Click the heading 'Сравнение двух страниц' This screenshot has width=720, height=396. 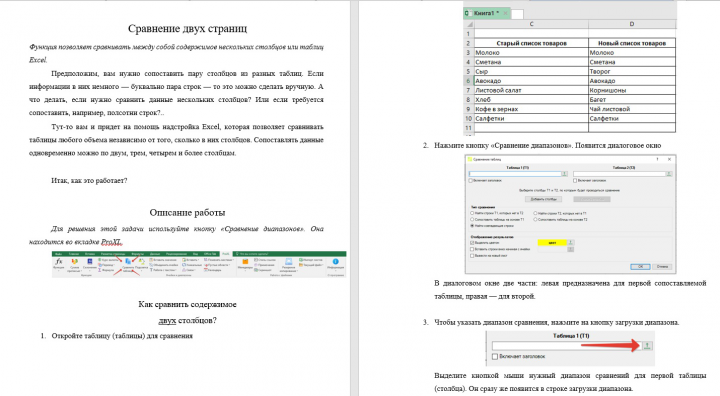coord(187,29)
